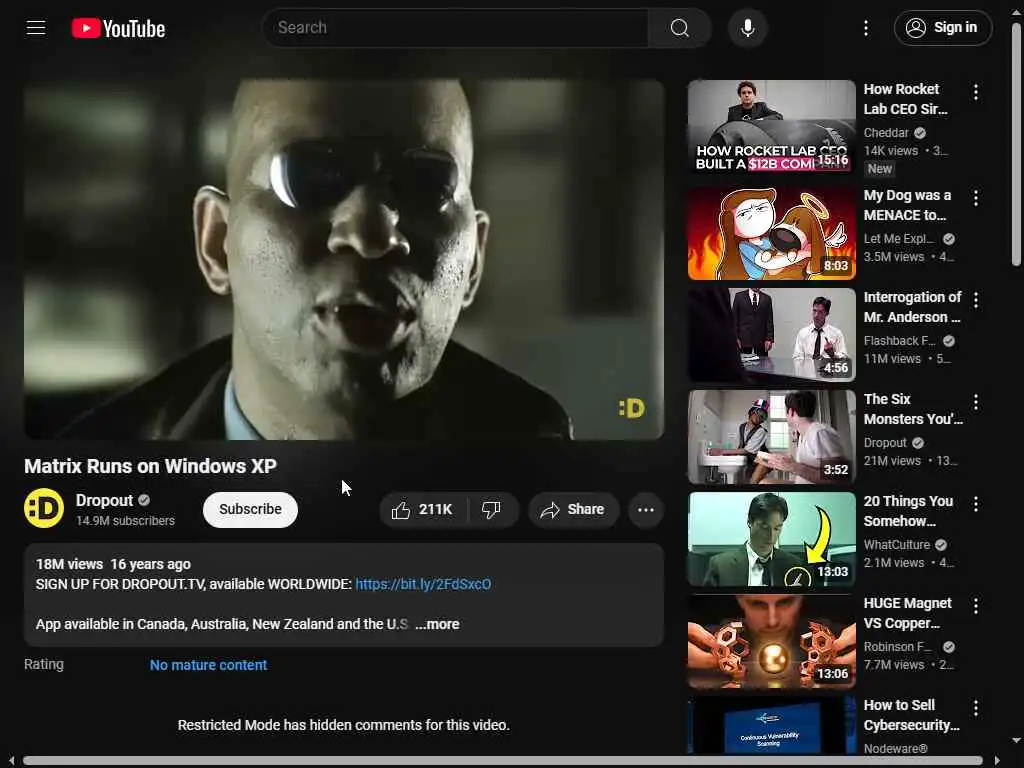Viewport: 1024px width, 768px height.
Task: Click the Dropout channel under Six Monsters
Action: coord(885,442)
